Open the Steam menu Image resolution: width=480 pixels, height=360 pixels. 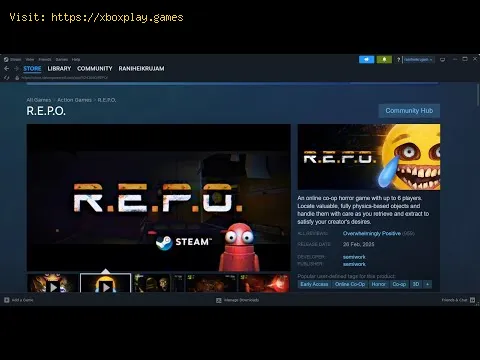point(15,59)
